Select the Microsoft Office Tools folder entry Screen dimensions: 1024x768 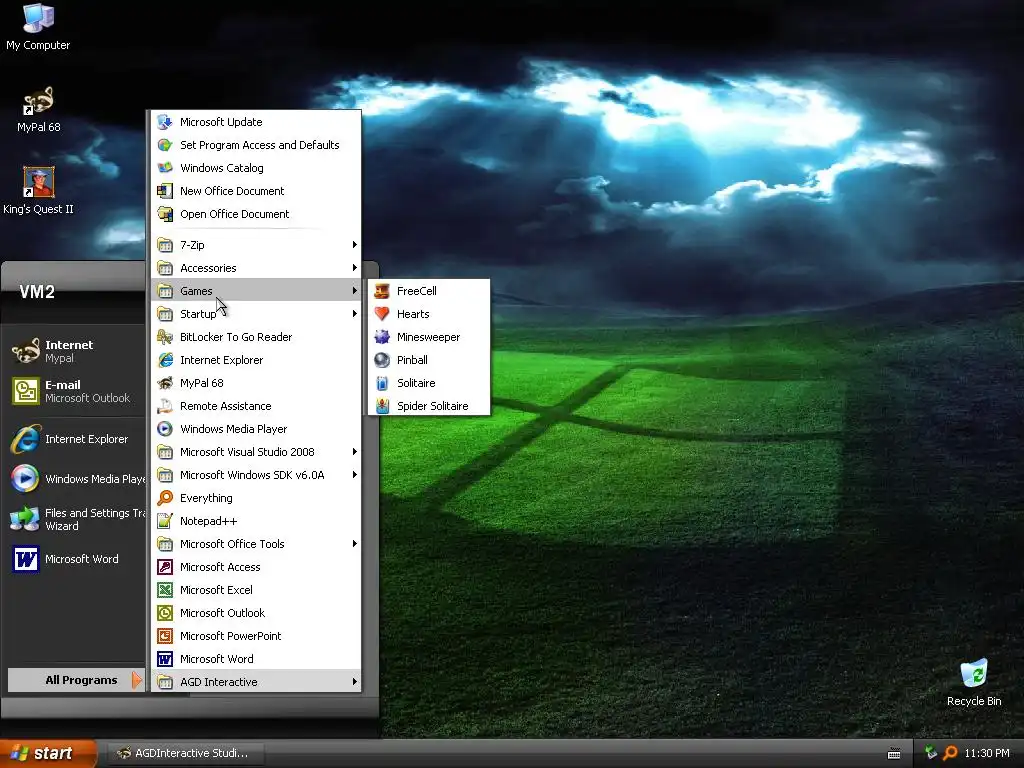[256, 543]
